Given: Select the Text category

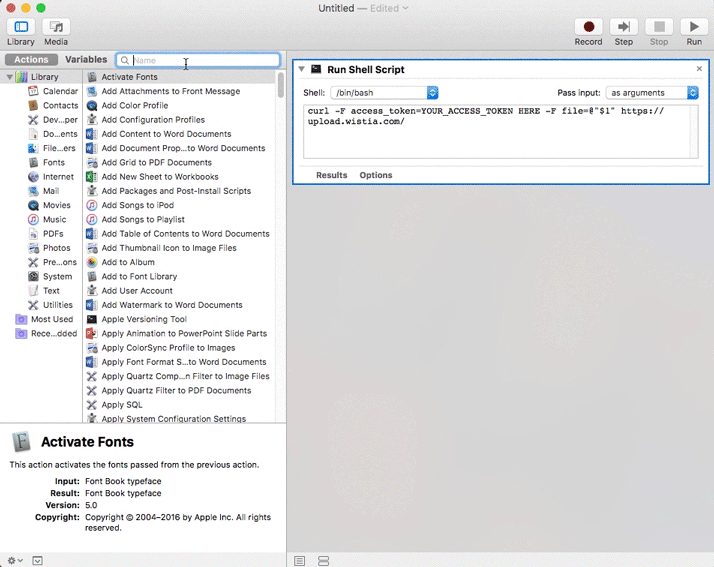Looking at the screenshot, I should [x=44, y=291].
